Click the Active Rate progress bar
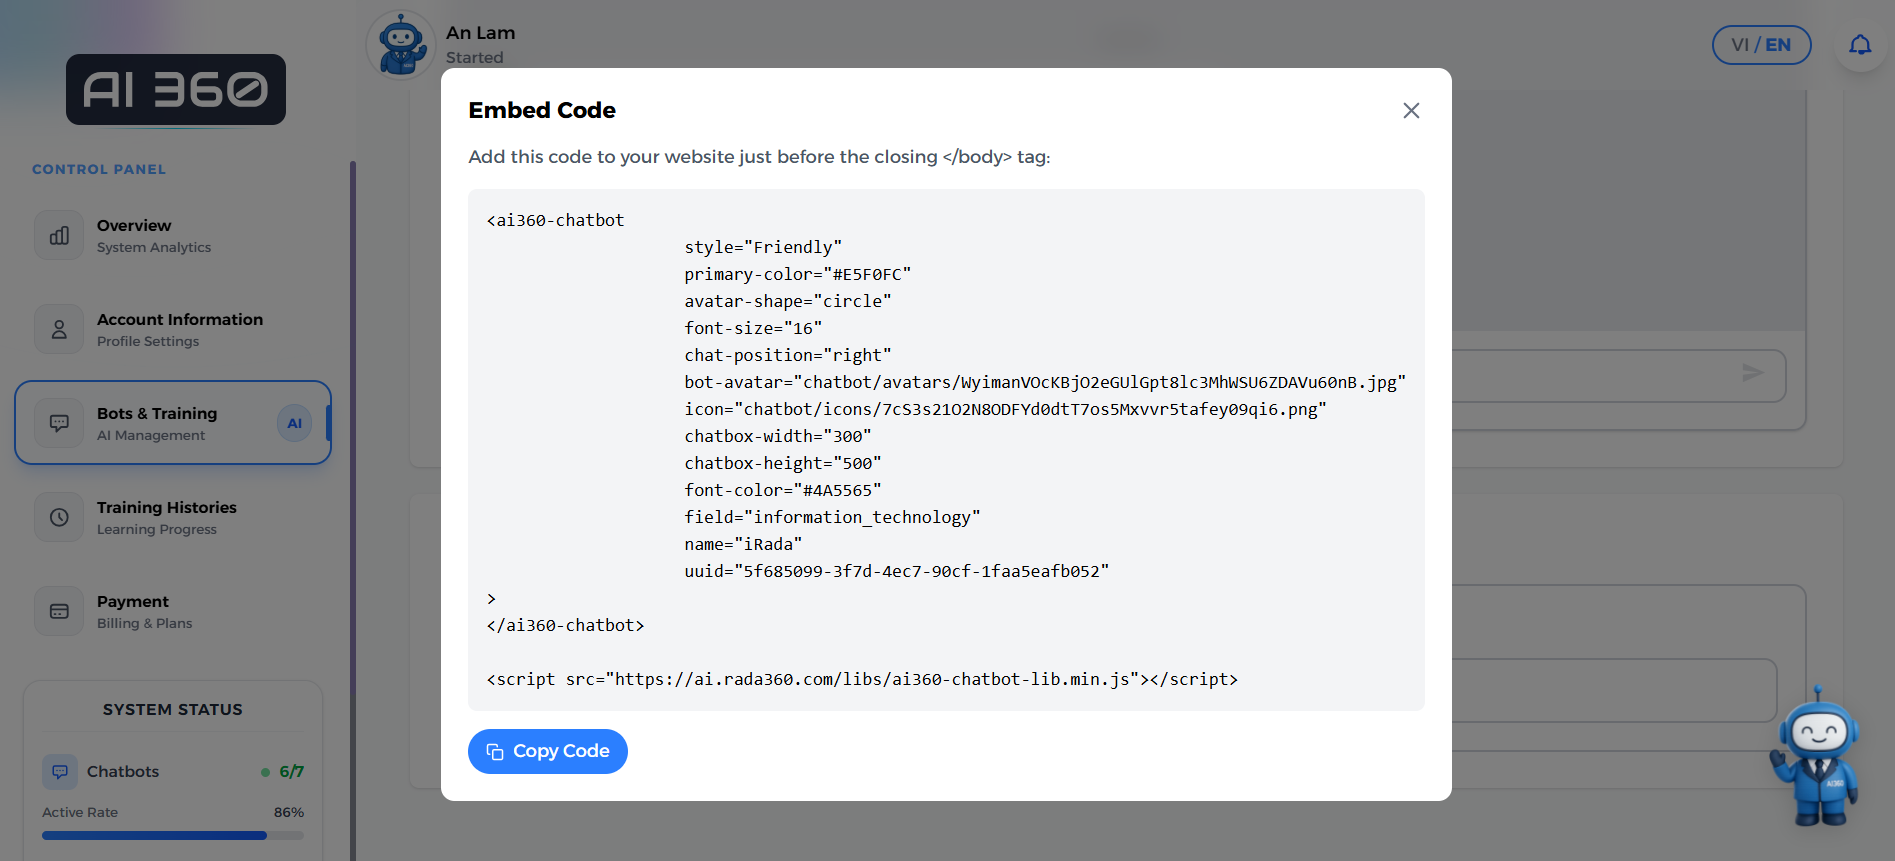 click(x=173, y=835)
